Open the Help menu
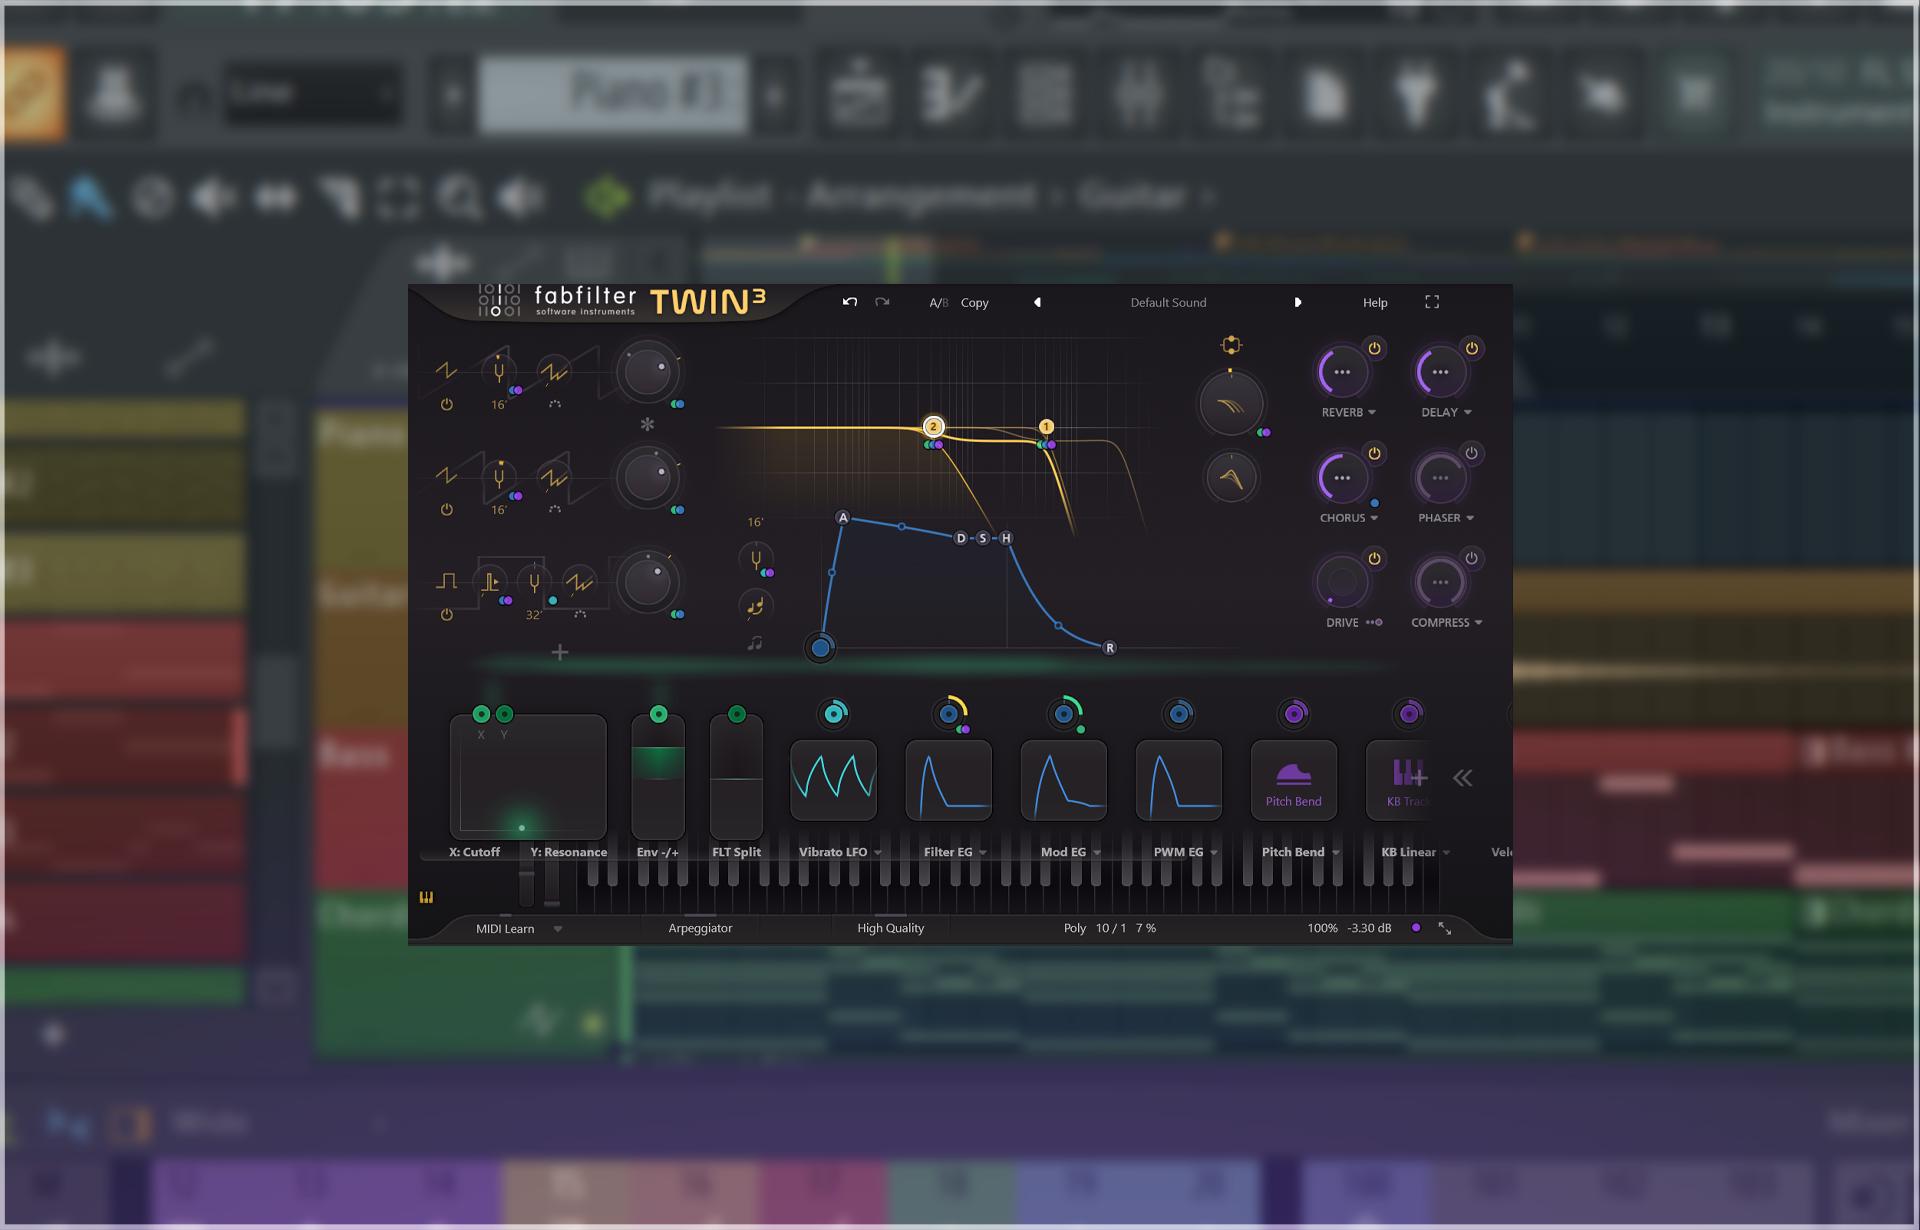1920x1230 pixels. click(1375, 303)
